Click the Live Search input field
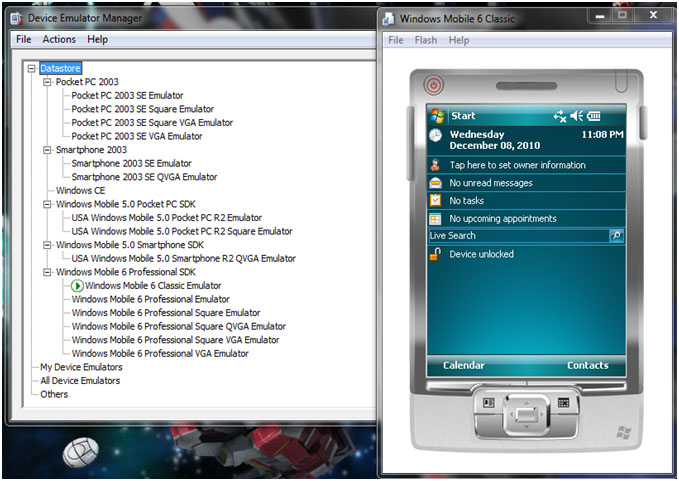 pos(519,236)
